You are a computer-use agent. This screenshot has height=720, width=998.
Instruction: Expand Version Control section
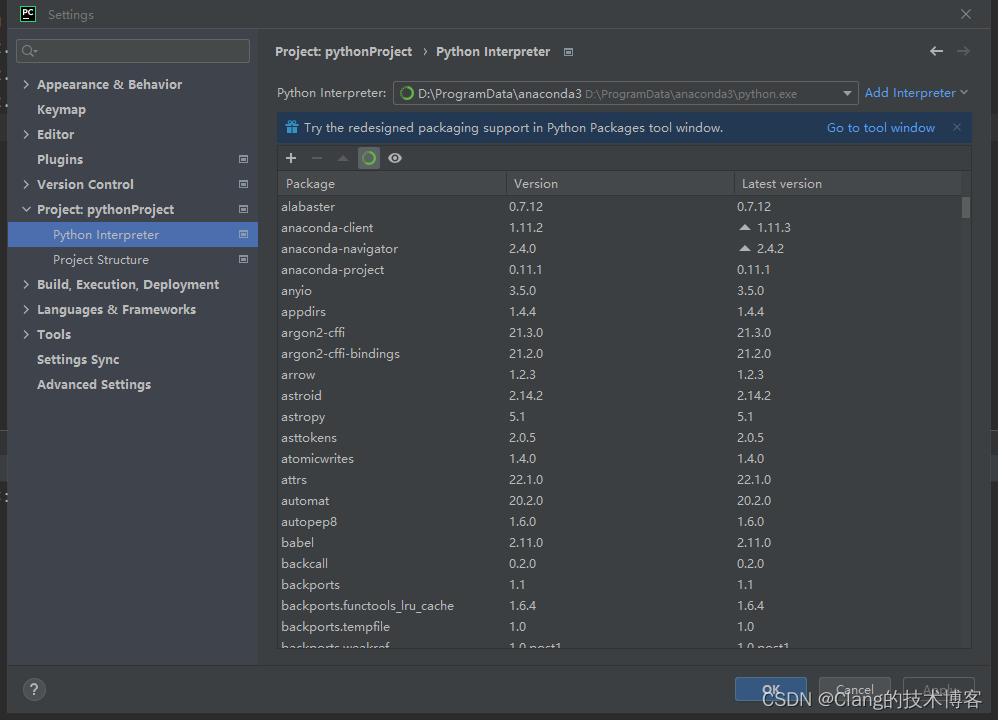click(x=26, y=184)
